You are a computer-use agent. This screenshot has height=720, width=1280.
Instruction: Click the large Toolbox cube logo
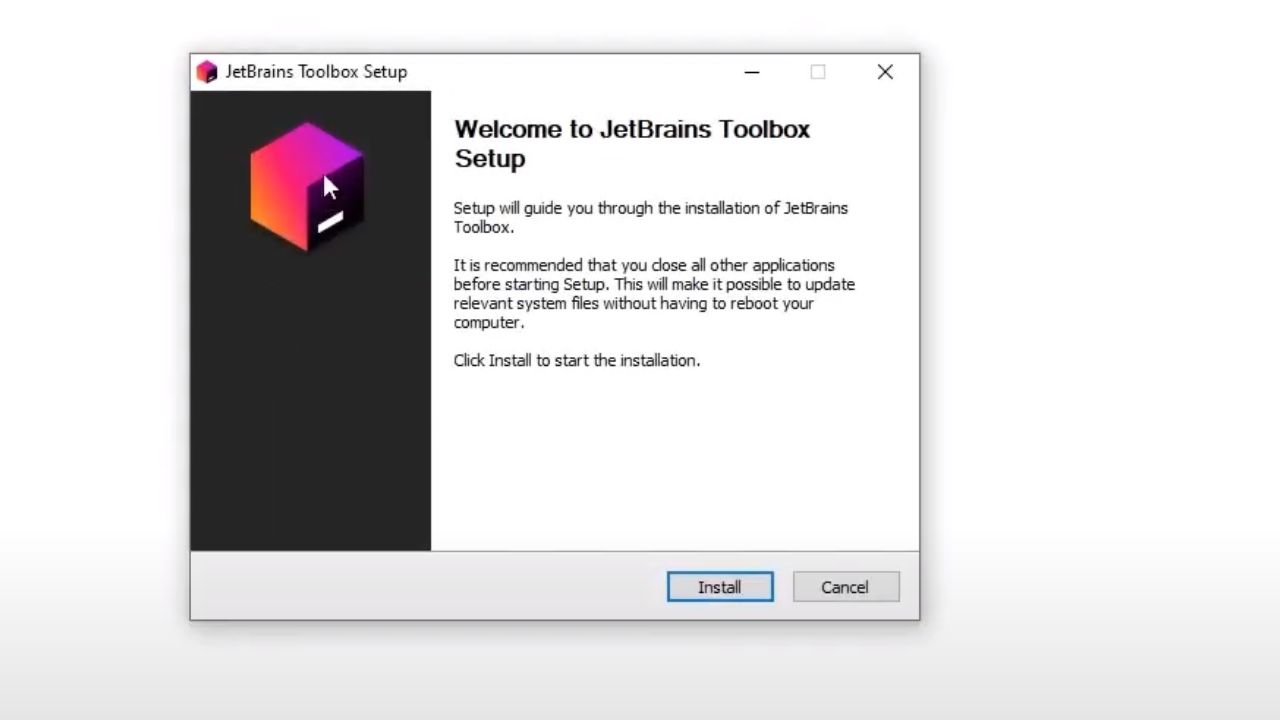pyautogui.click(x=307, y=187)
